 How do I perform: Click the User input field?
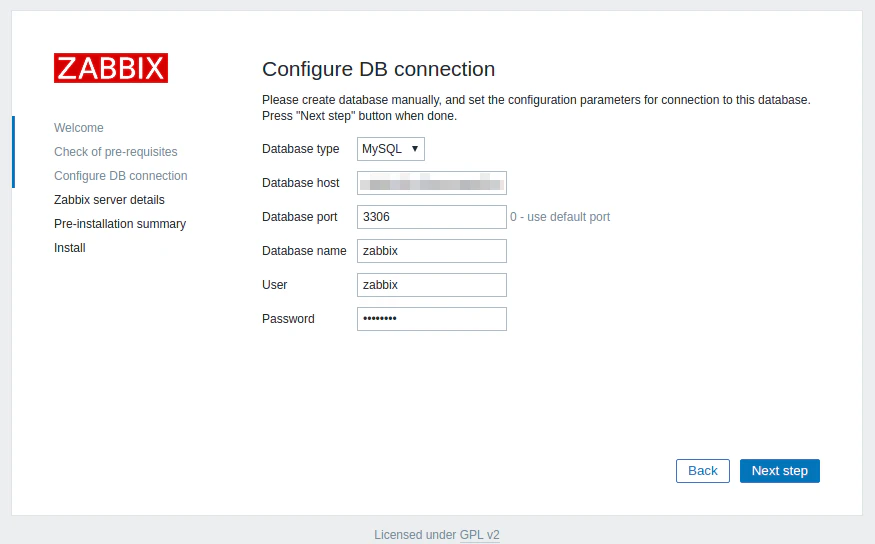(x=432, y=285)
